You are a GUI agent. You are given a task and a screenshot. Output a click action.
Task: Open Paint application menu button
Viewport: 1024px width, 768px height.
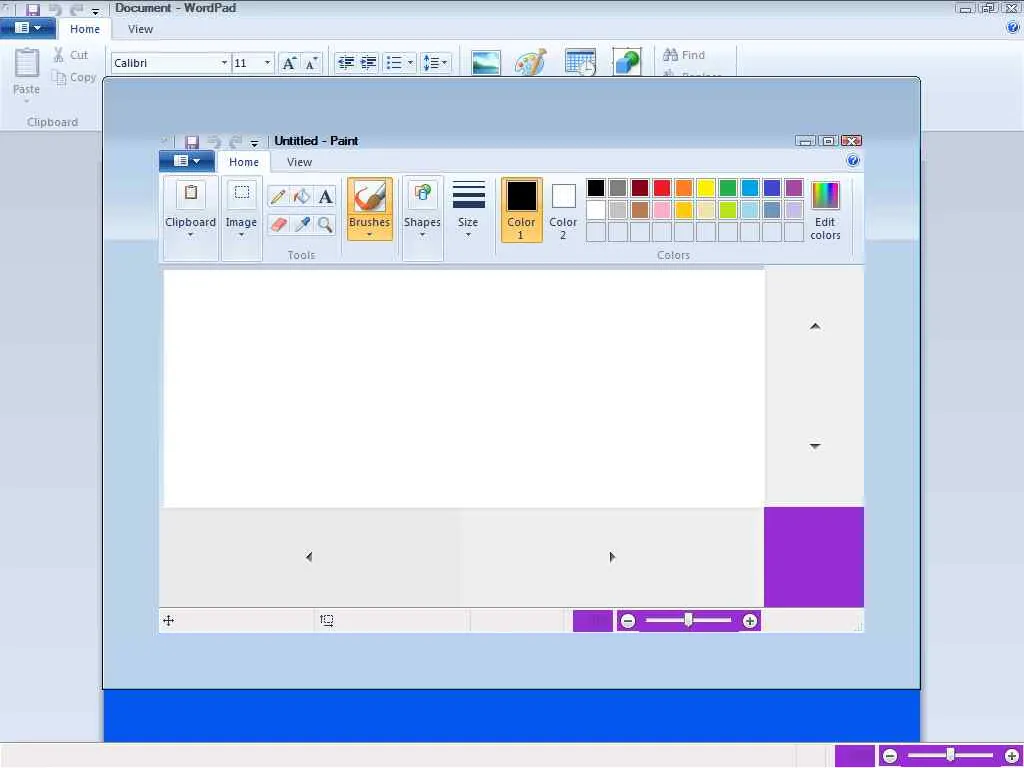coord(187,161)
